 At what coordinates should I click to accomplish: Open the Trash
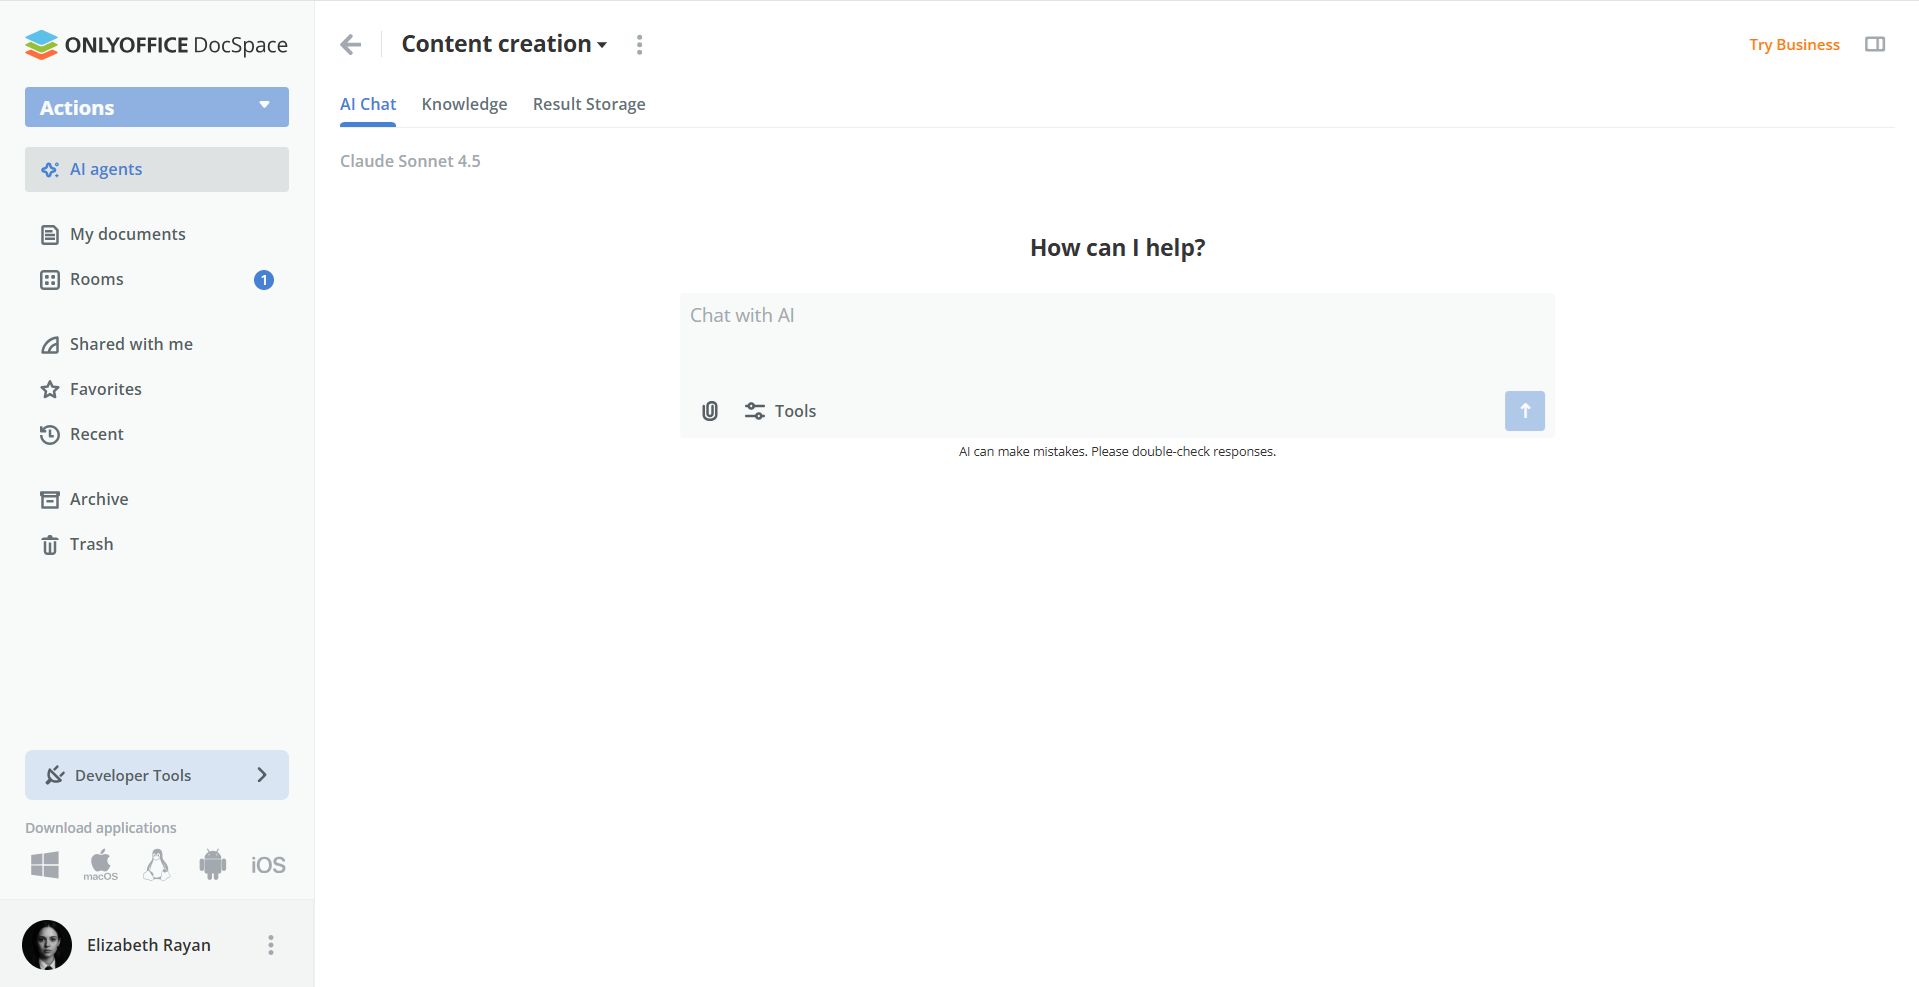[x=91, y=543]
